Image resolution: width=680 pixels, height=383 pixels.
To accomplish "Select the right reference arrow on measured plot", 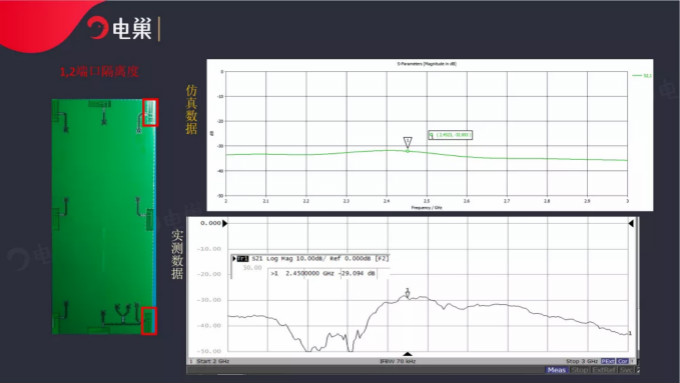I will [x=631, y=223].
